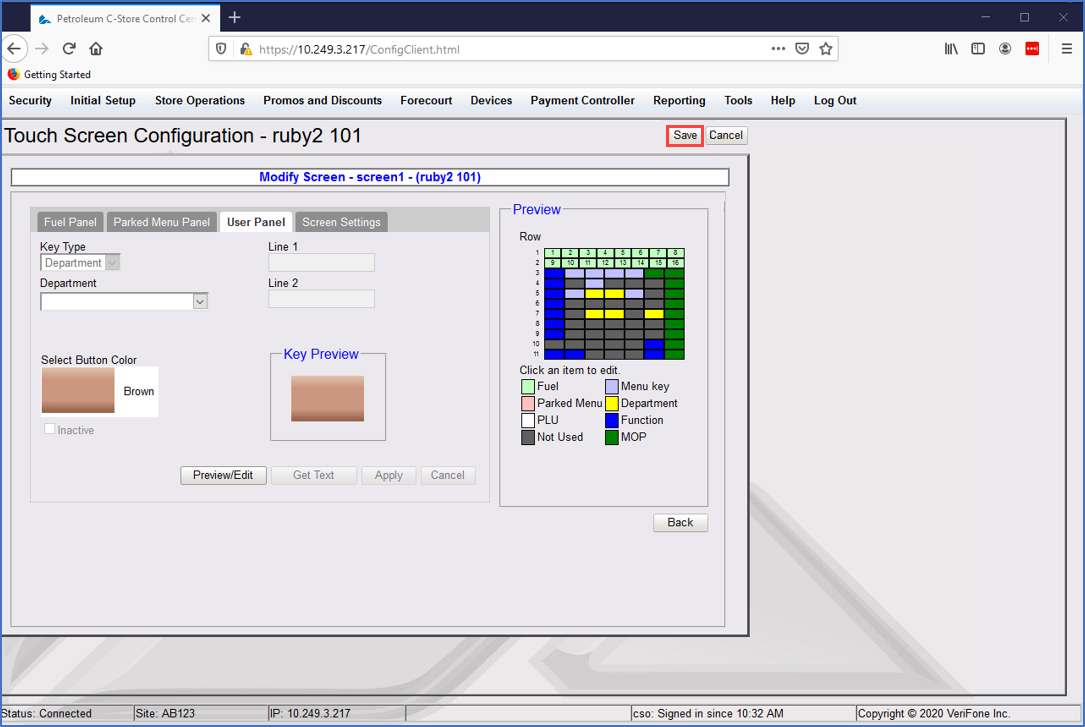Open the Security menu
Image resolution: width=1085 pixels, height=727 pixels.
pyautogui.click(x=30, y=100)
